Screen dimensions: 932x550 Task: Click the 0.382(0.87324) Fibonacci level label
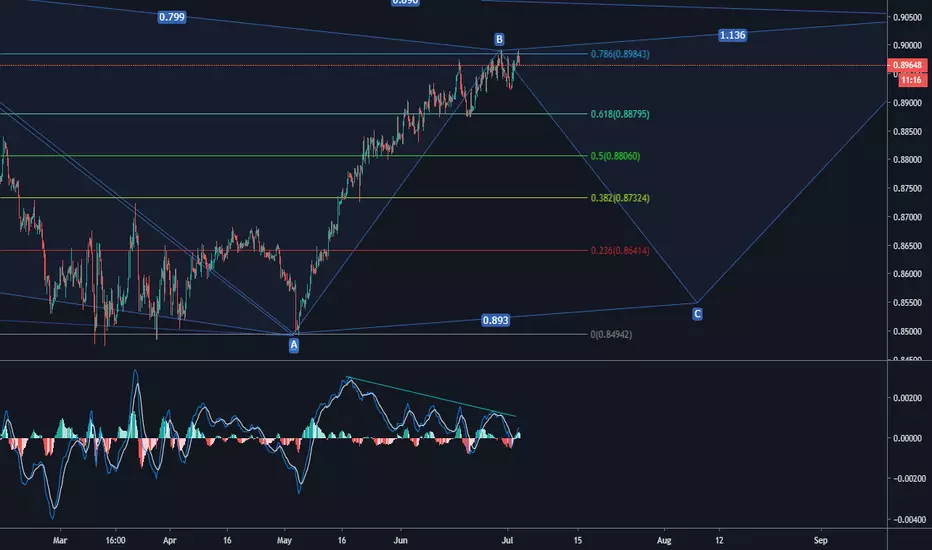click(620, 198)
